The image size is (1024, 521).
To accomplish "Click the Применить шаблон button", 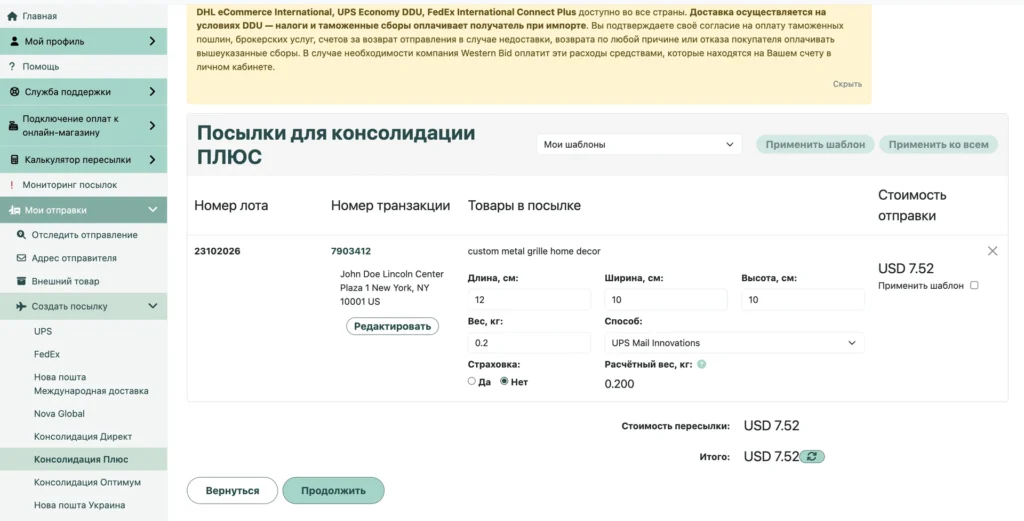I will pyautogui.click(x=816, y=144).
